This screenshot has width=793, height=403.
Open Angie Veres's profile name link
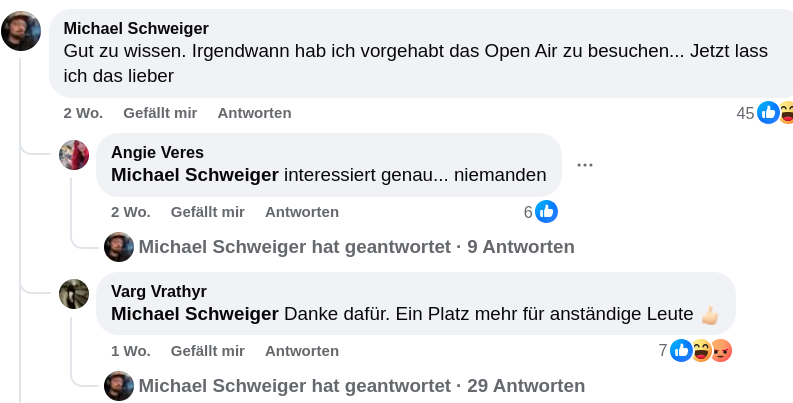pyautogui.click(x=157, y=152)
